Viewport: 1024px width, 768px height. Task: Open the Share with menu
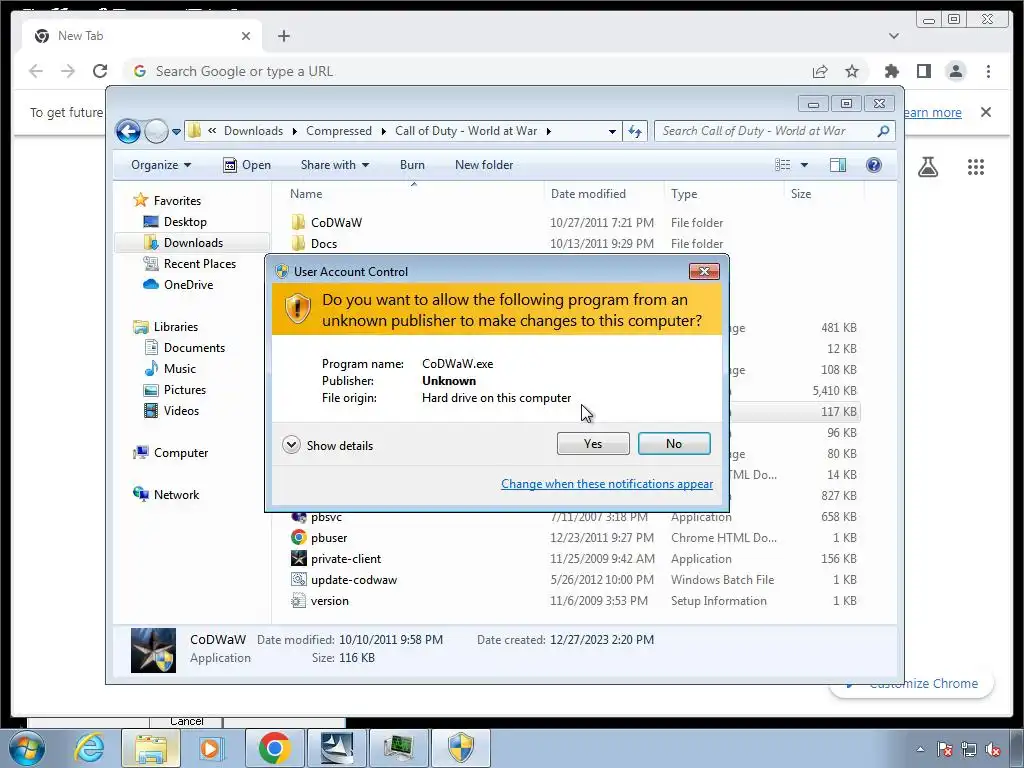point(335,165)
